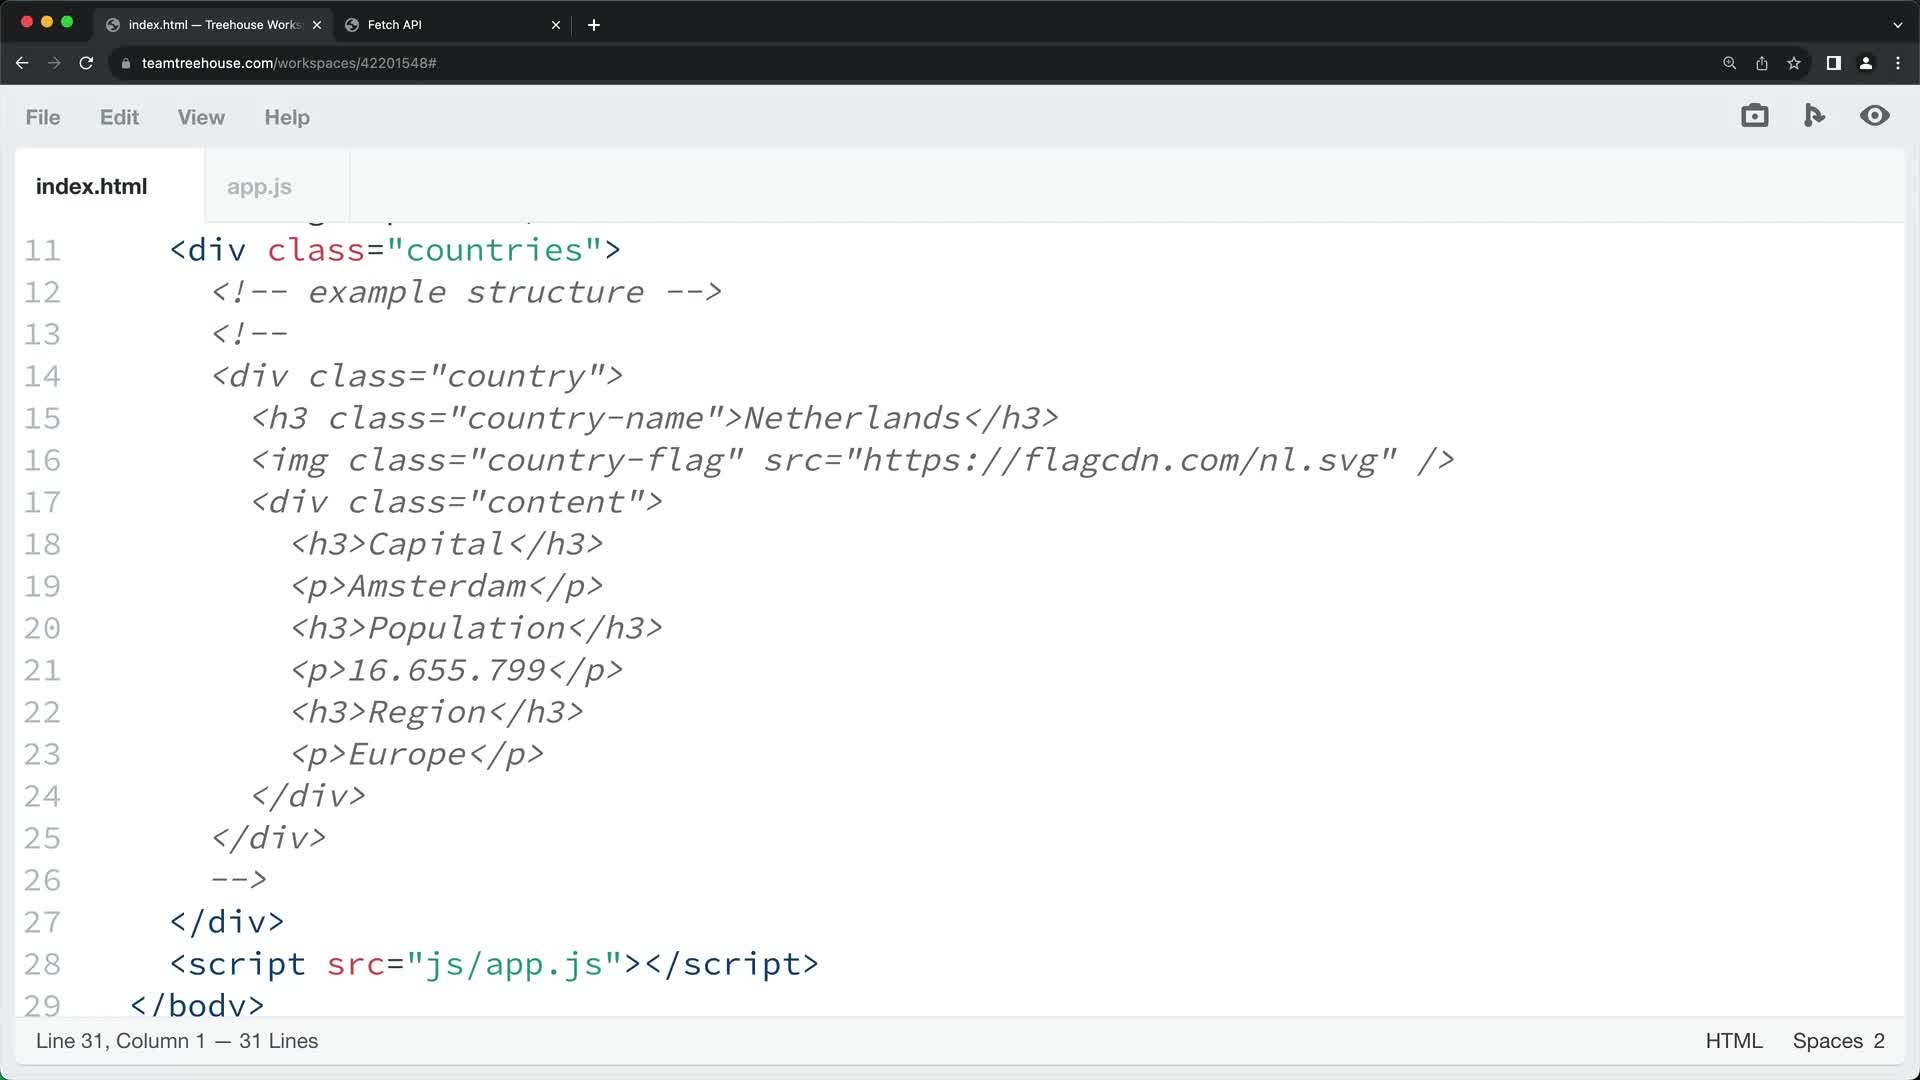The width and height of the screenshot is (1920, 1080).
Task: Fork the workspace using the fork icon
Action: pyautogui.click(x=1815, y=115)
